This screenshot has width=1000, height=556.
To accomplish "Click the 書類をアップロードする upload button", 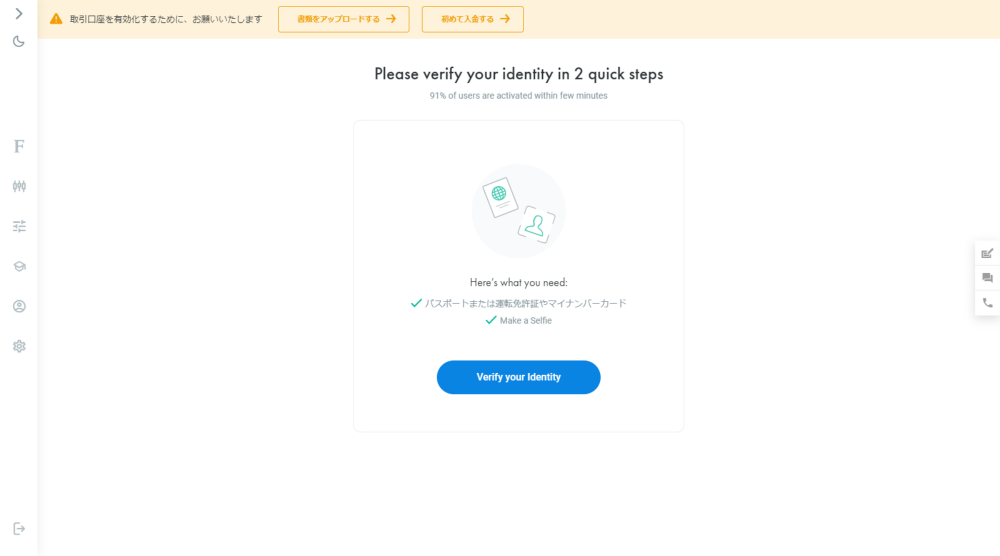I will pyautogui.click(x=344, y=19).
